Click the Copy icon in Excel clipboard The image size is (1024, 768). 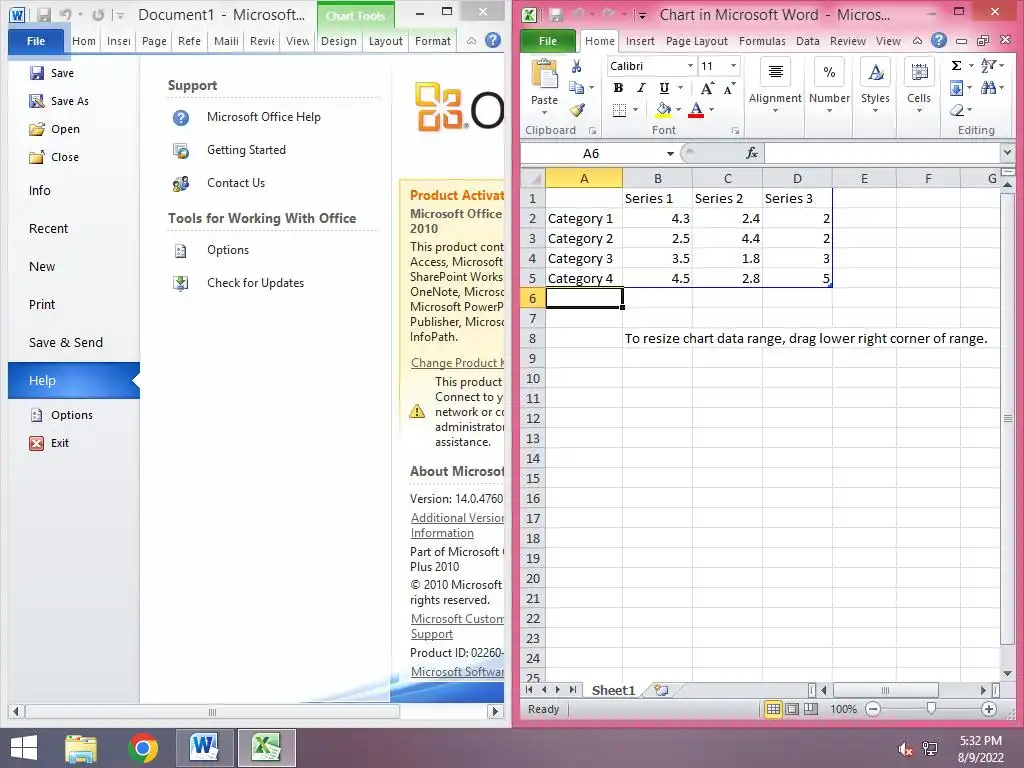click(577, 88)
